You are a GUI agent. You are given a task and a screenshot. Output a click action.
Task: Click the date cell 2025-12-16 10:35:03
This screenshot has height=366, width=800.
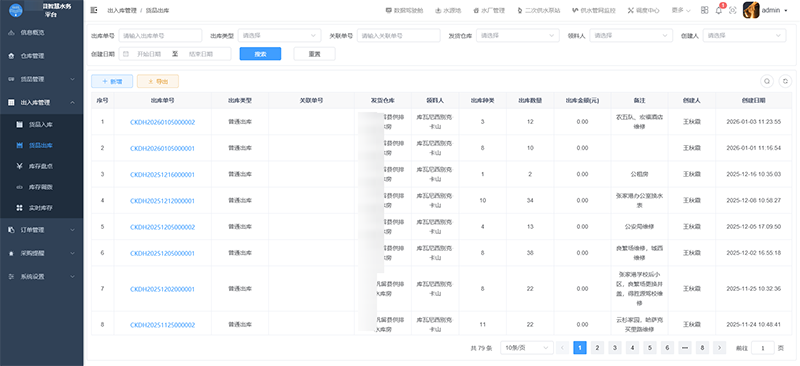coord(754,175)
